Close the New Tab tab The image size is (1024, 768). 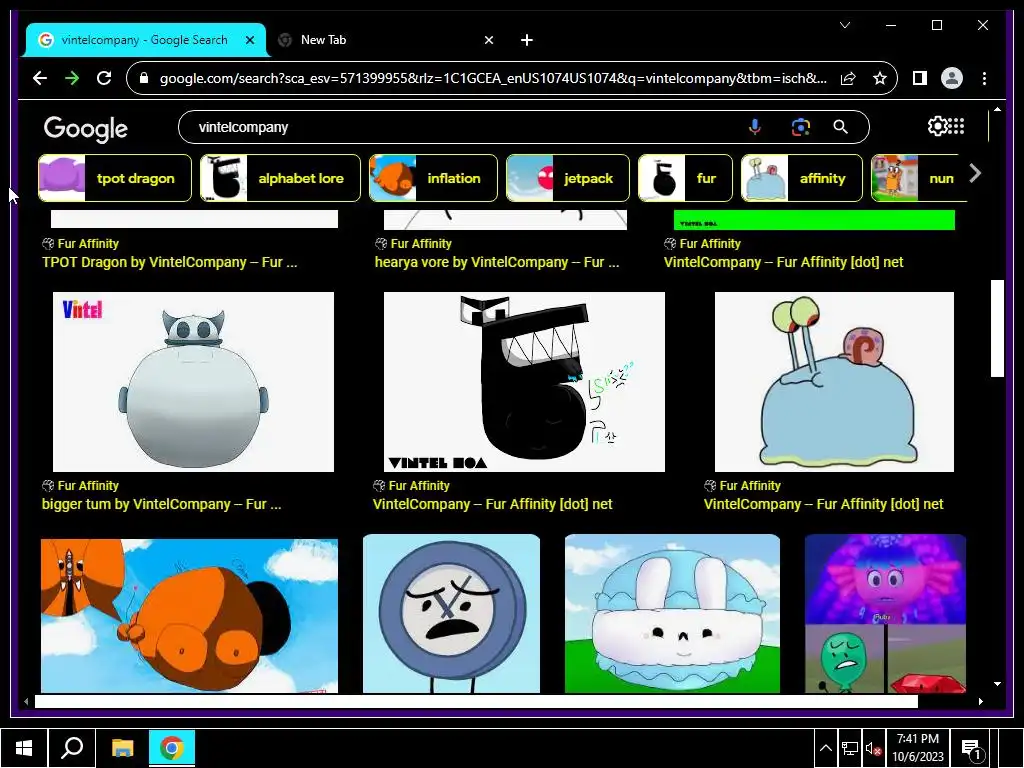pos(488,40)
